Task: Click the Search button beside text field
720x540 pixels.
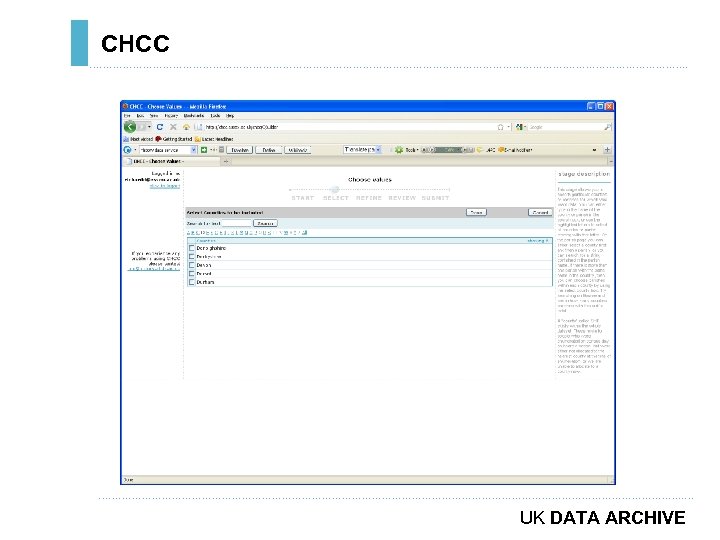Action: (265, 223)
